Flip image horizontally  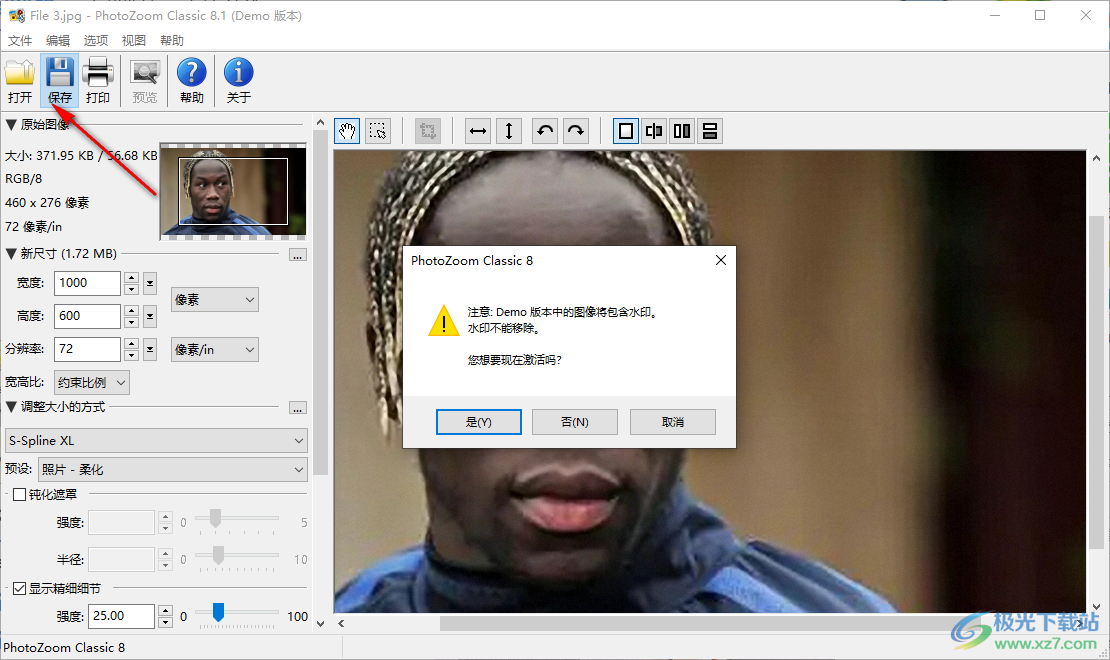(479, 131)
